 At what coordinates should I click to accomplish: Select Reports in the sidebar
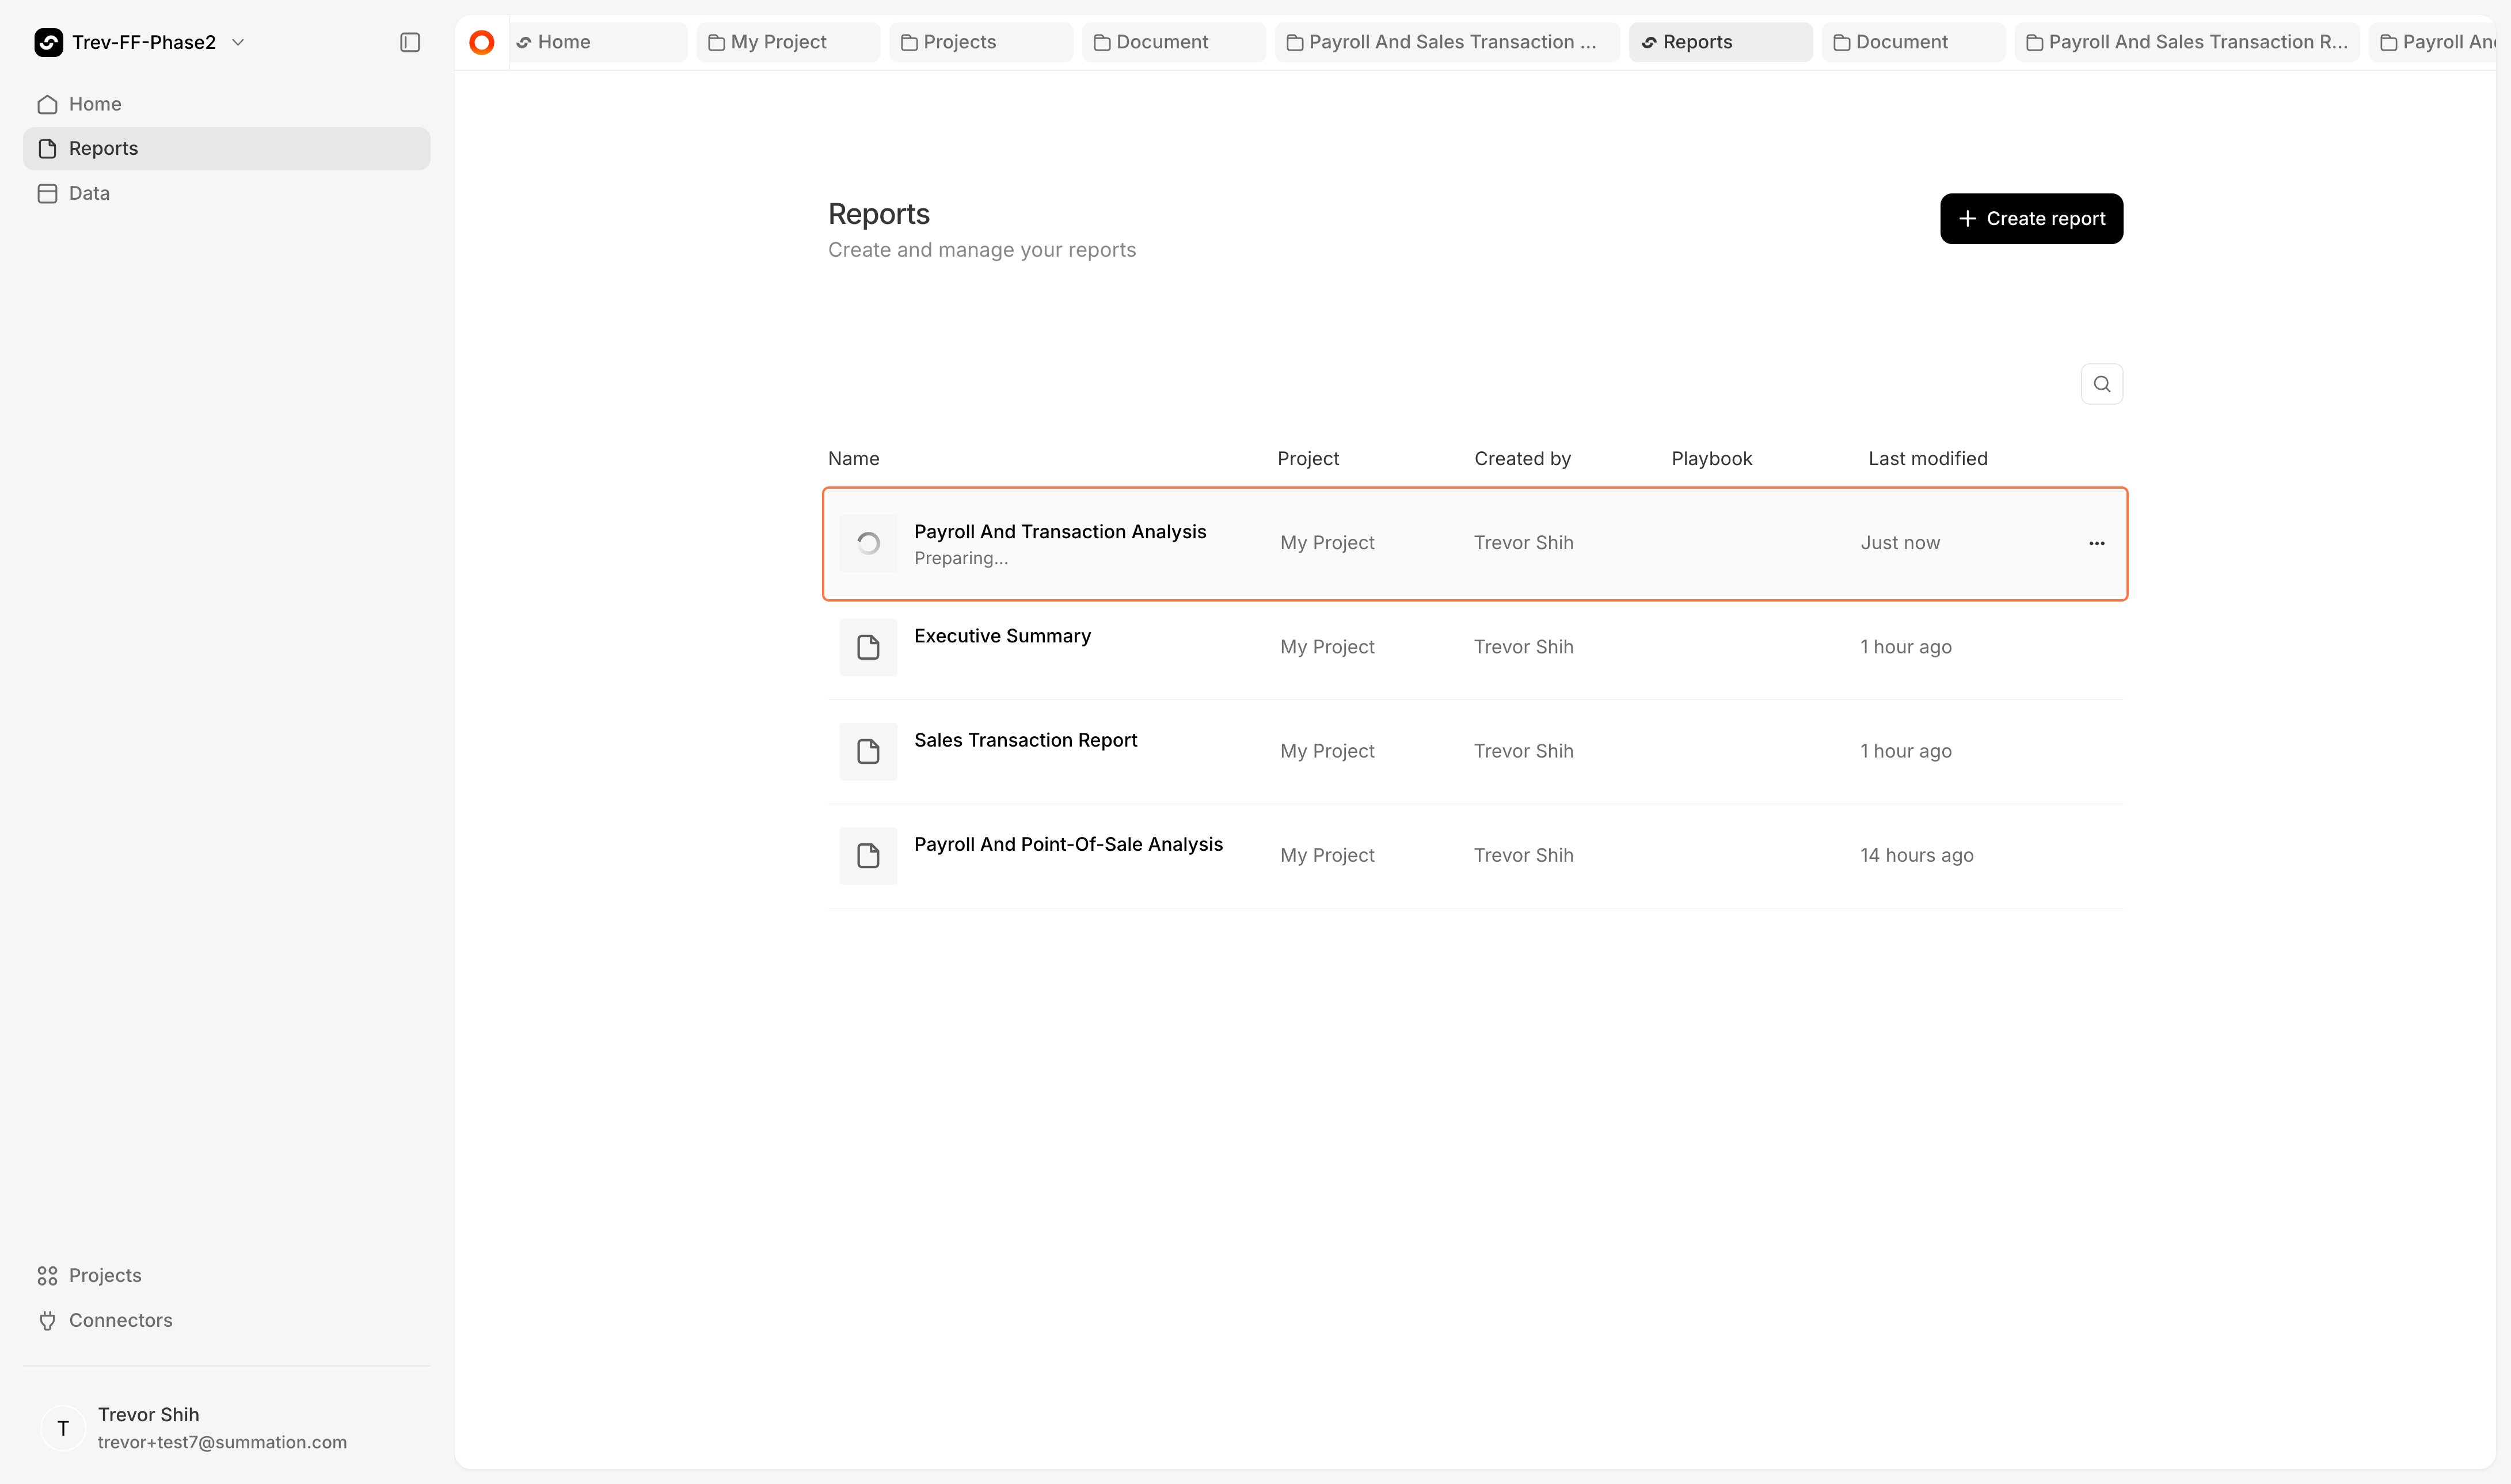tap(226, 148)
